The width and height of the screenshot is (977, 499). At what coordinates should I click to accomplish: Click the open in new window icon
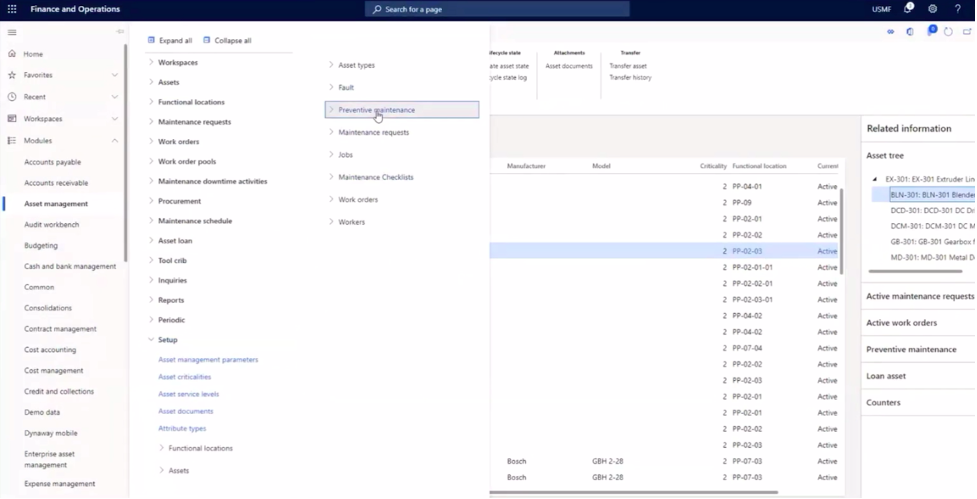click(x=968, y=32)
